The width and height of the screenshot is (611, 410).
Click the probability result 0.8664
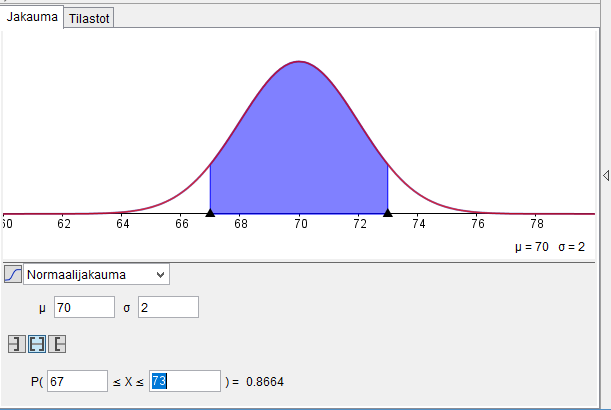pyautogui.click(x=264, y=381)
